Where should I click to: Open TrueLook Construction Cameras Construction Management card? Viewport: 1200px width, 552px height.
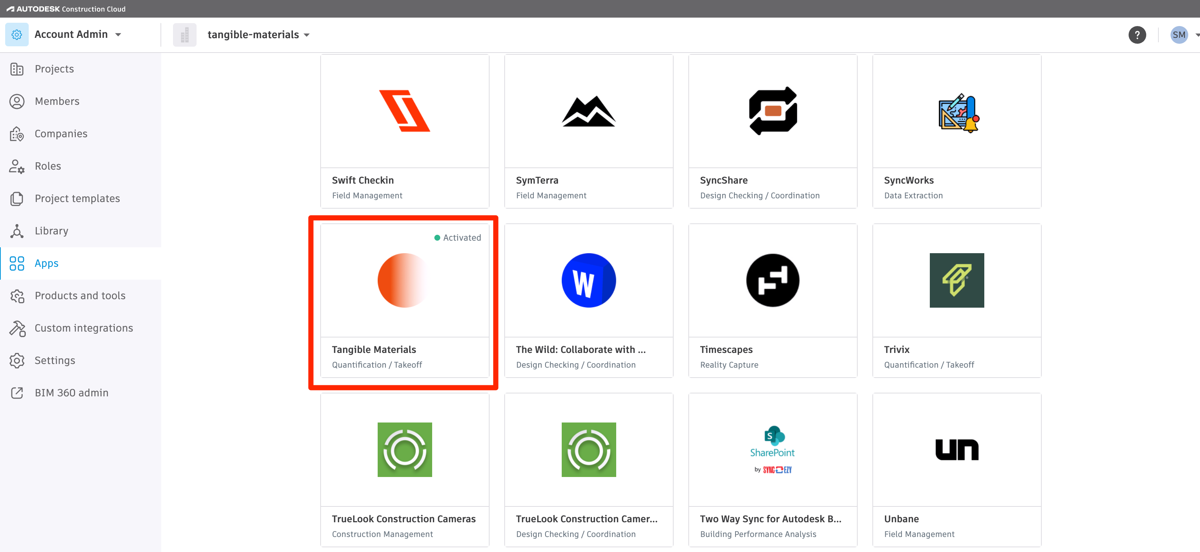coord(405,469)
